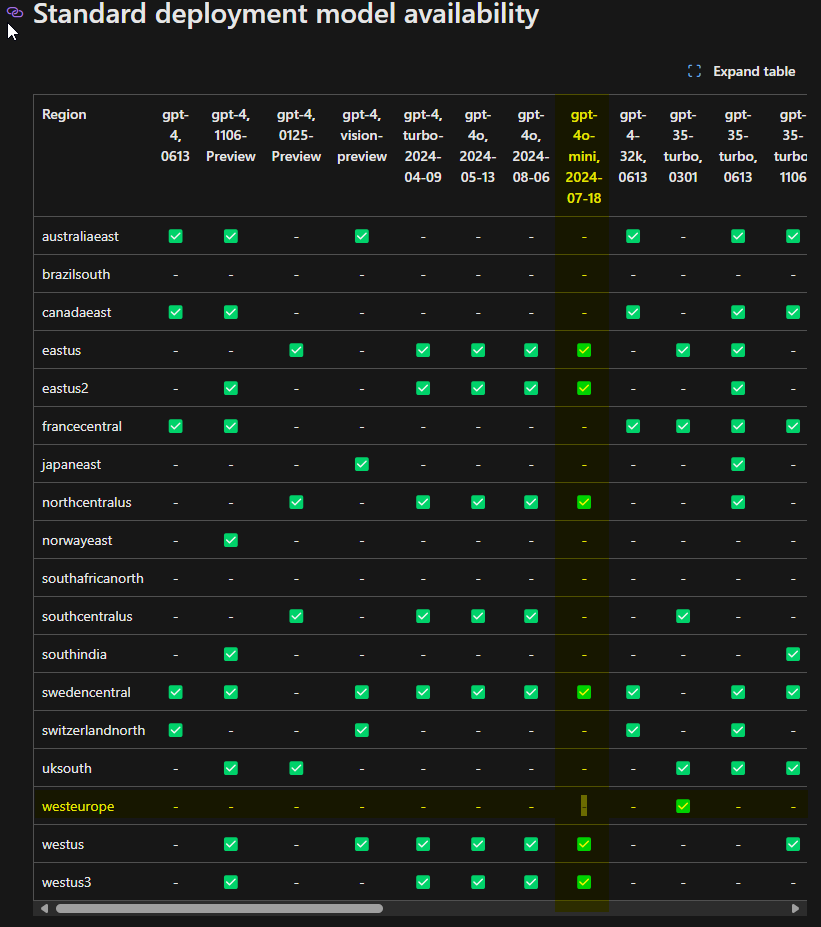
Task: Click the 'westus3' region name
Action: point(67,883)
